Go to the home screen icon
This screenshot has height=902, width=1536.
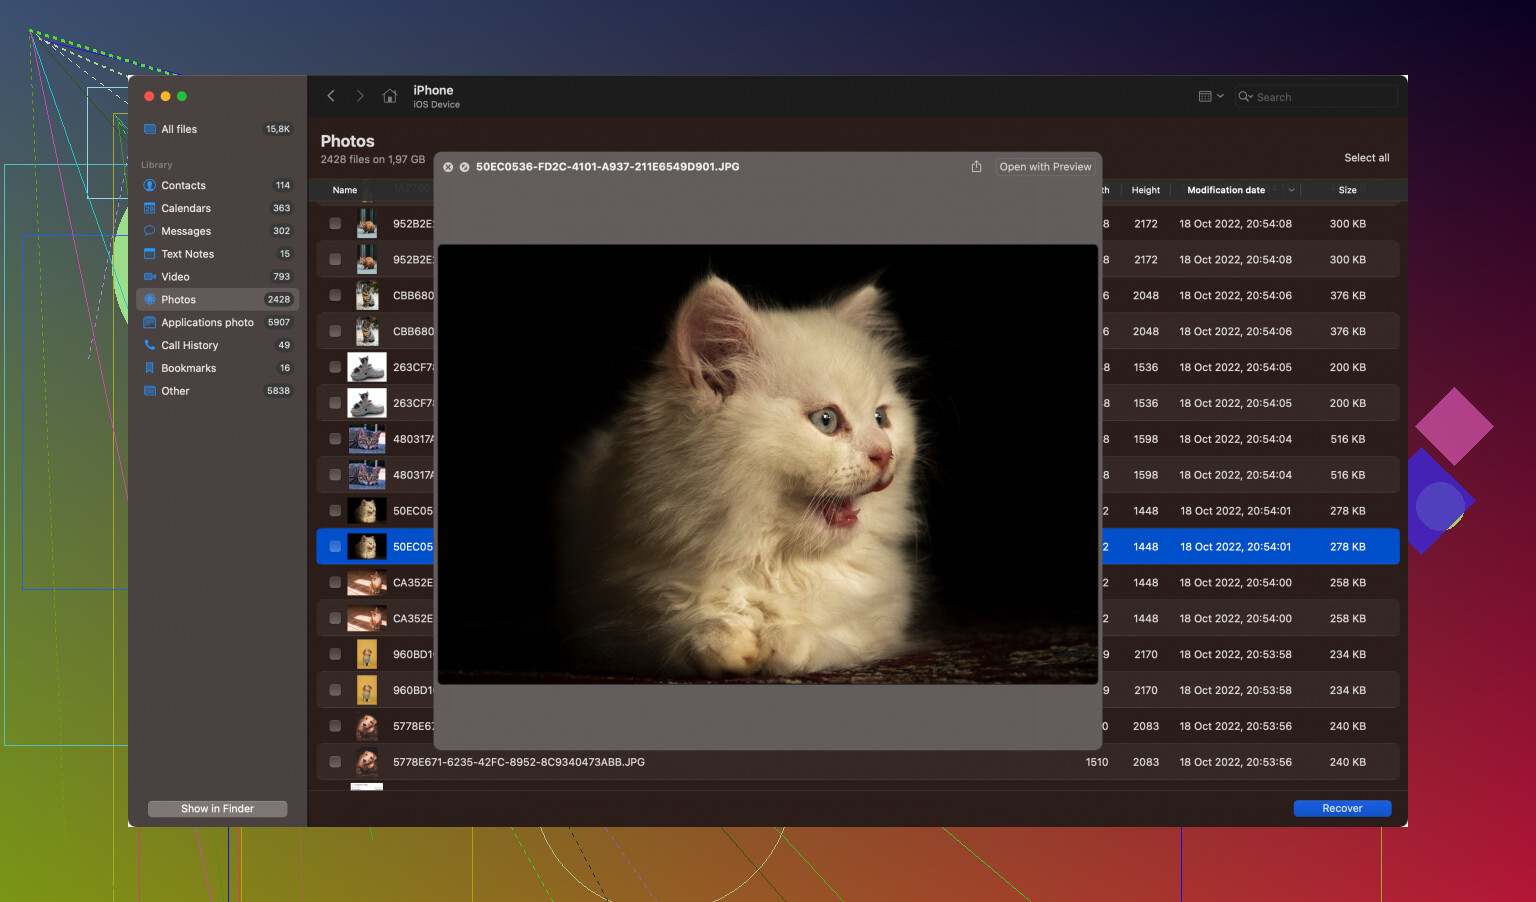(x=390, y=96)
